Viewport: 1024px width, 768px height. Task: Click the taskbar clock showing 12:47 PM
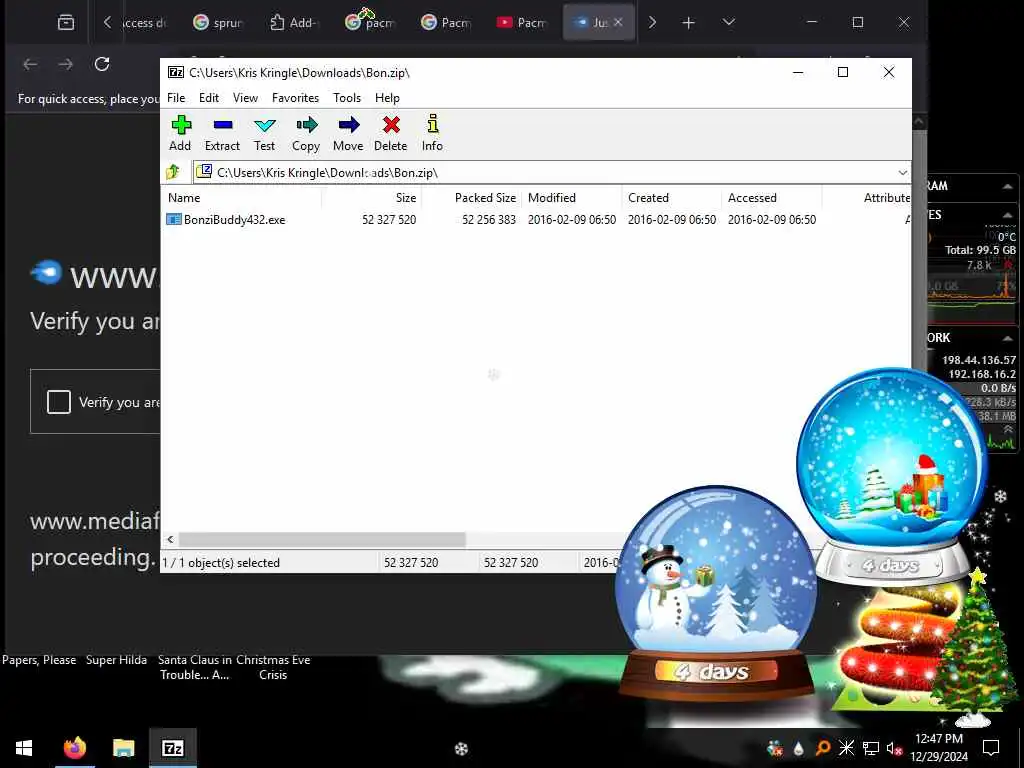pos(939,748)
